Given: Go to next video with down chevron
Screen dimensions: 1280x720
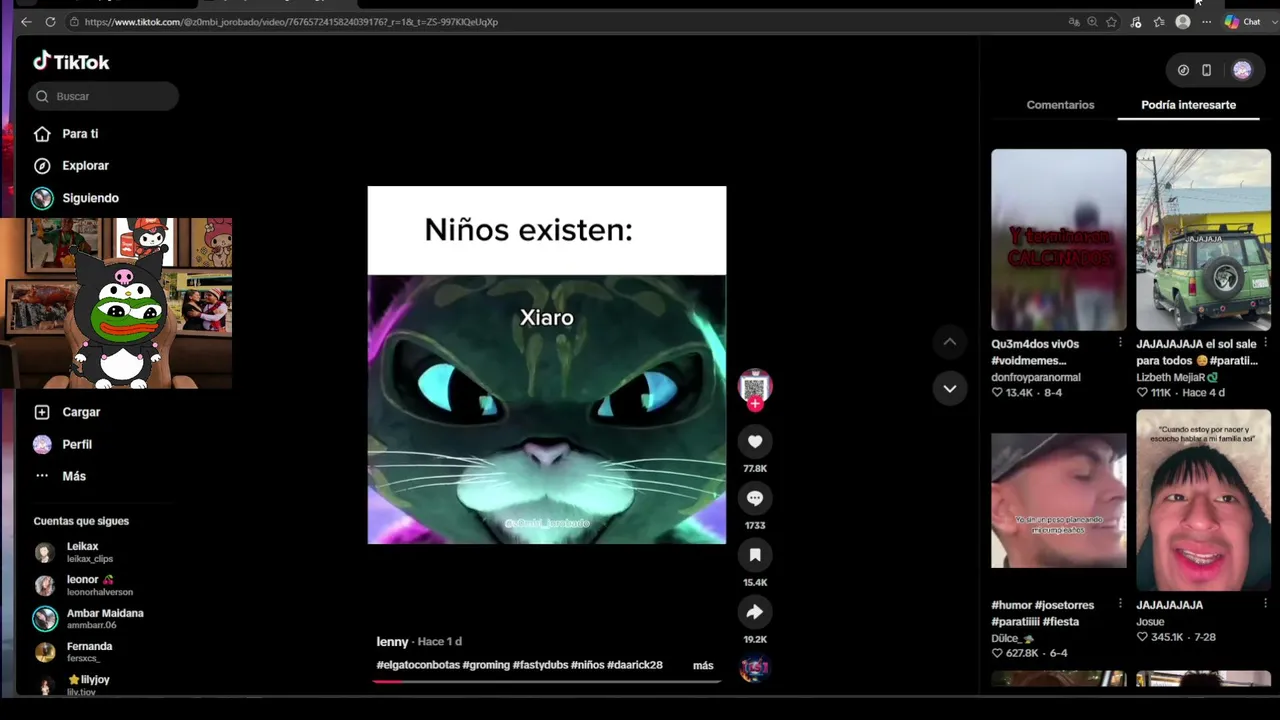Looking at the screenshot, I should pyautogui.click(x=950, y=388).
